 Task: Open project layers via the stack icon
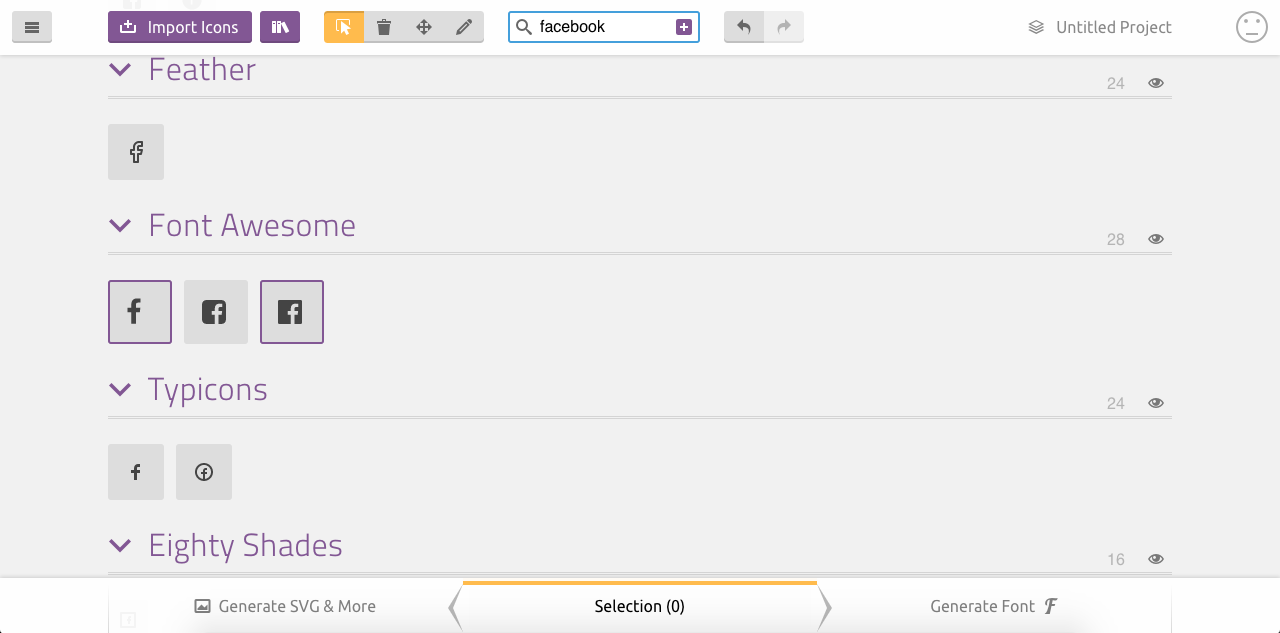pos(1034,27)
